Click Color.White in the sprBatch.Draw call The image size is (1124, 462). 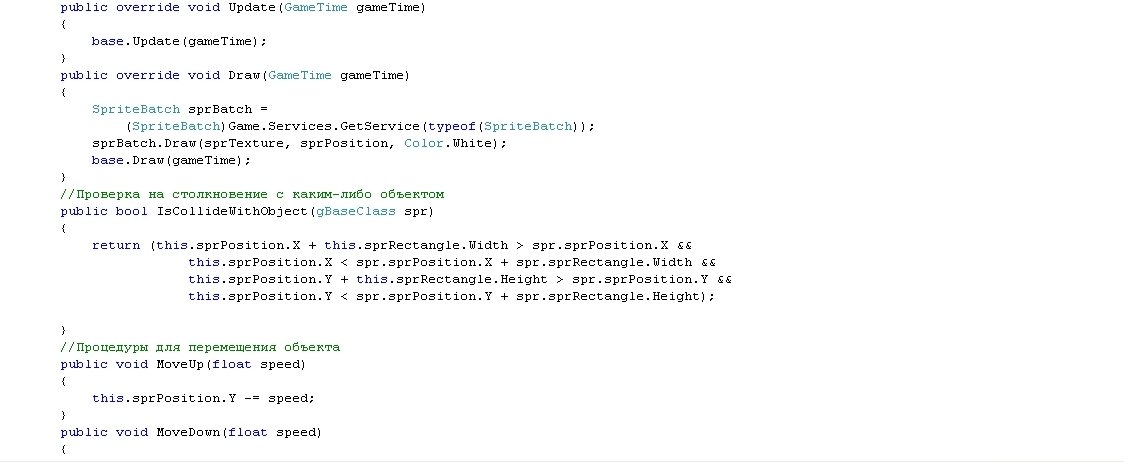(x=451, y=143)
